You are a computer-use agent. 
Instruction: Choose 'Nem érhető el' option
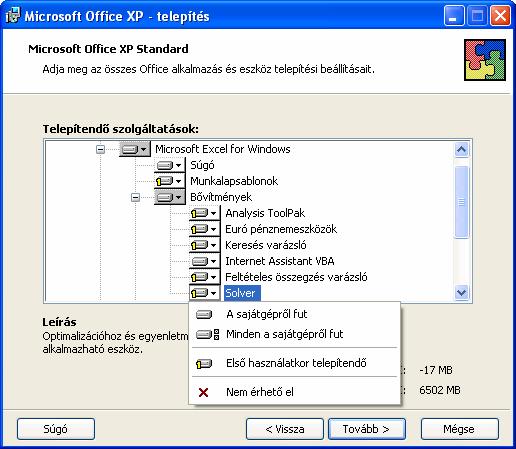click(294, 392)
